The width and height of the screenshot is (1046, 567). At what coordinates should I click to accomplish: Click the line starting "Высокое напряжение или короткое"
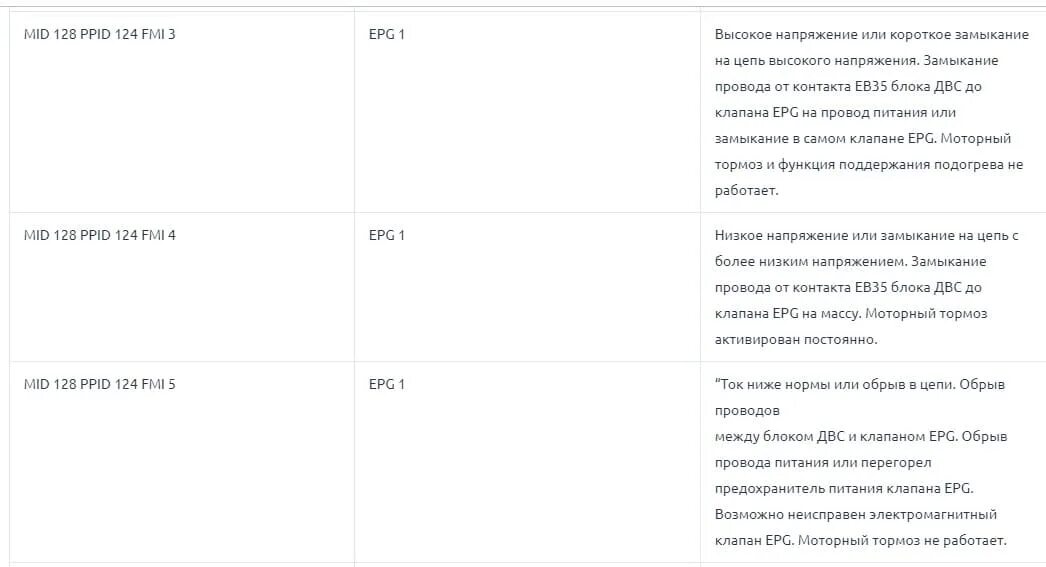871,35
